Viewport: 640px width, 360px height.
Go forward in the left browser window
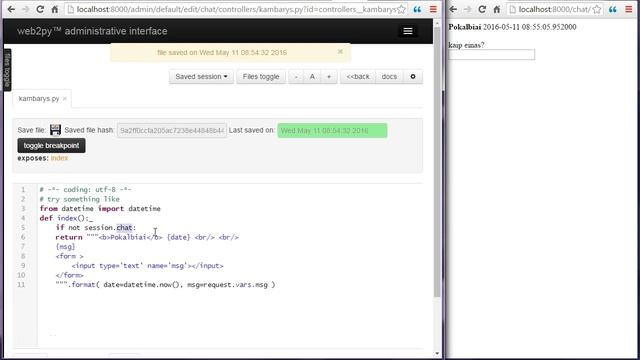pyautogui.click(x=25, y=9)
